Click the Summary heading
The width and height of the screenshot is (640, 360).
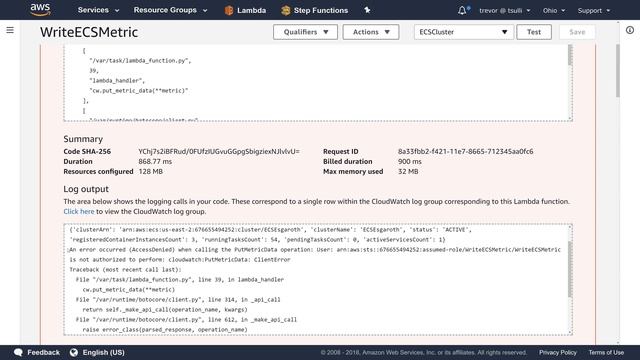83,139
